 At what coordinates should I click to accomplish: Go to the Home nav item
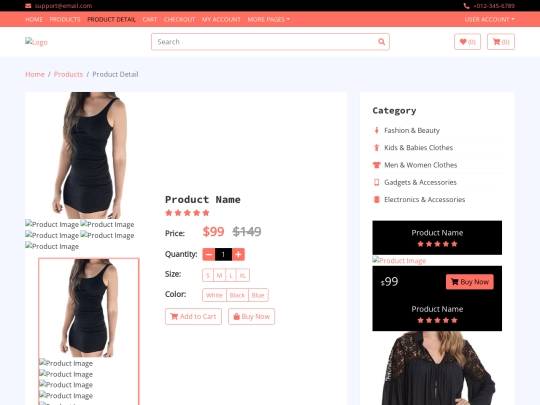[34, 19]
